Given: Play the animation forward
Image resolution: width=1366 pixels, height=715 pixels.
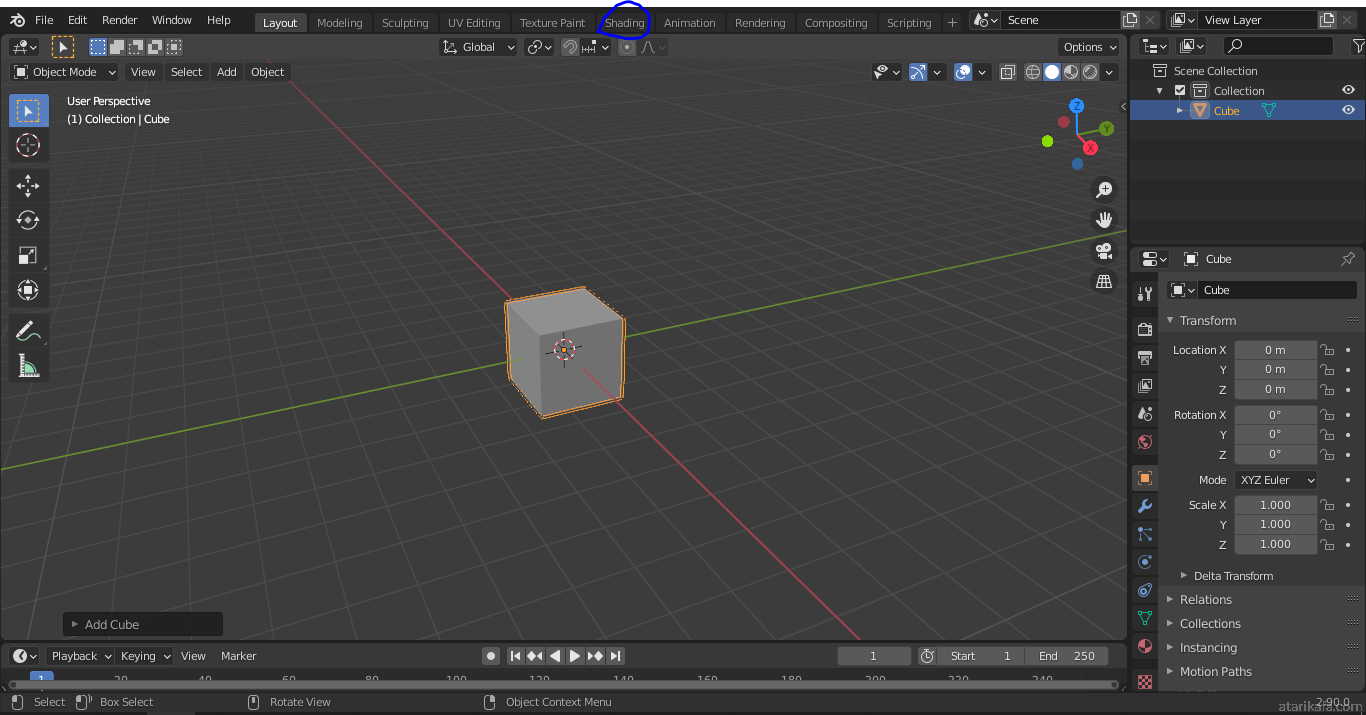Looking at the screenshot, I should coord(575,656).
